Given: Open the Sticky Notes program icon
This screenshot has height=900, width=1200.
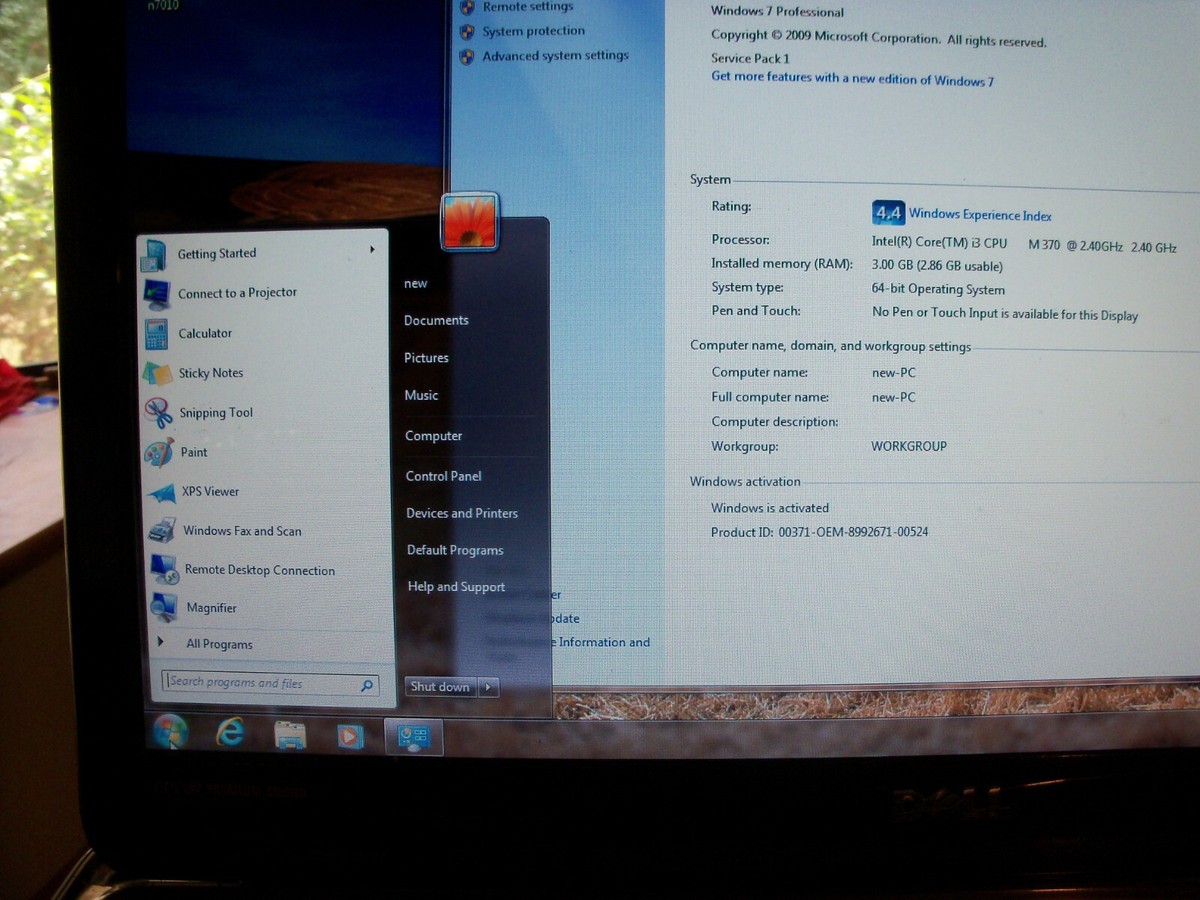Looking at the screenshot, I should click(157, 373).
